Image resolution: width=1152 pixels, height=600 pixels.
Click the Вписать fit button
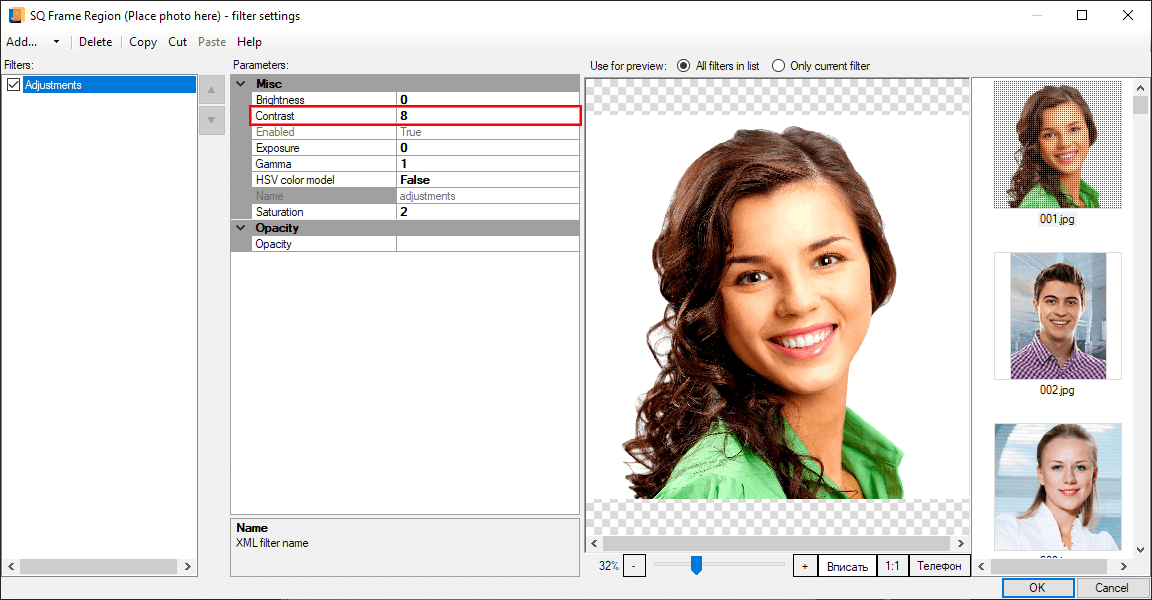click(847, 566)
